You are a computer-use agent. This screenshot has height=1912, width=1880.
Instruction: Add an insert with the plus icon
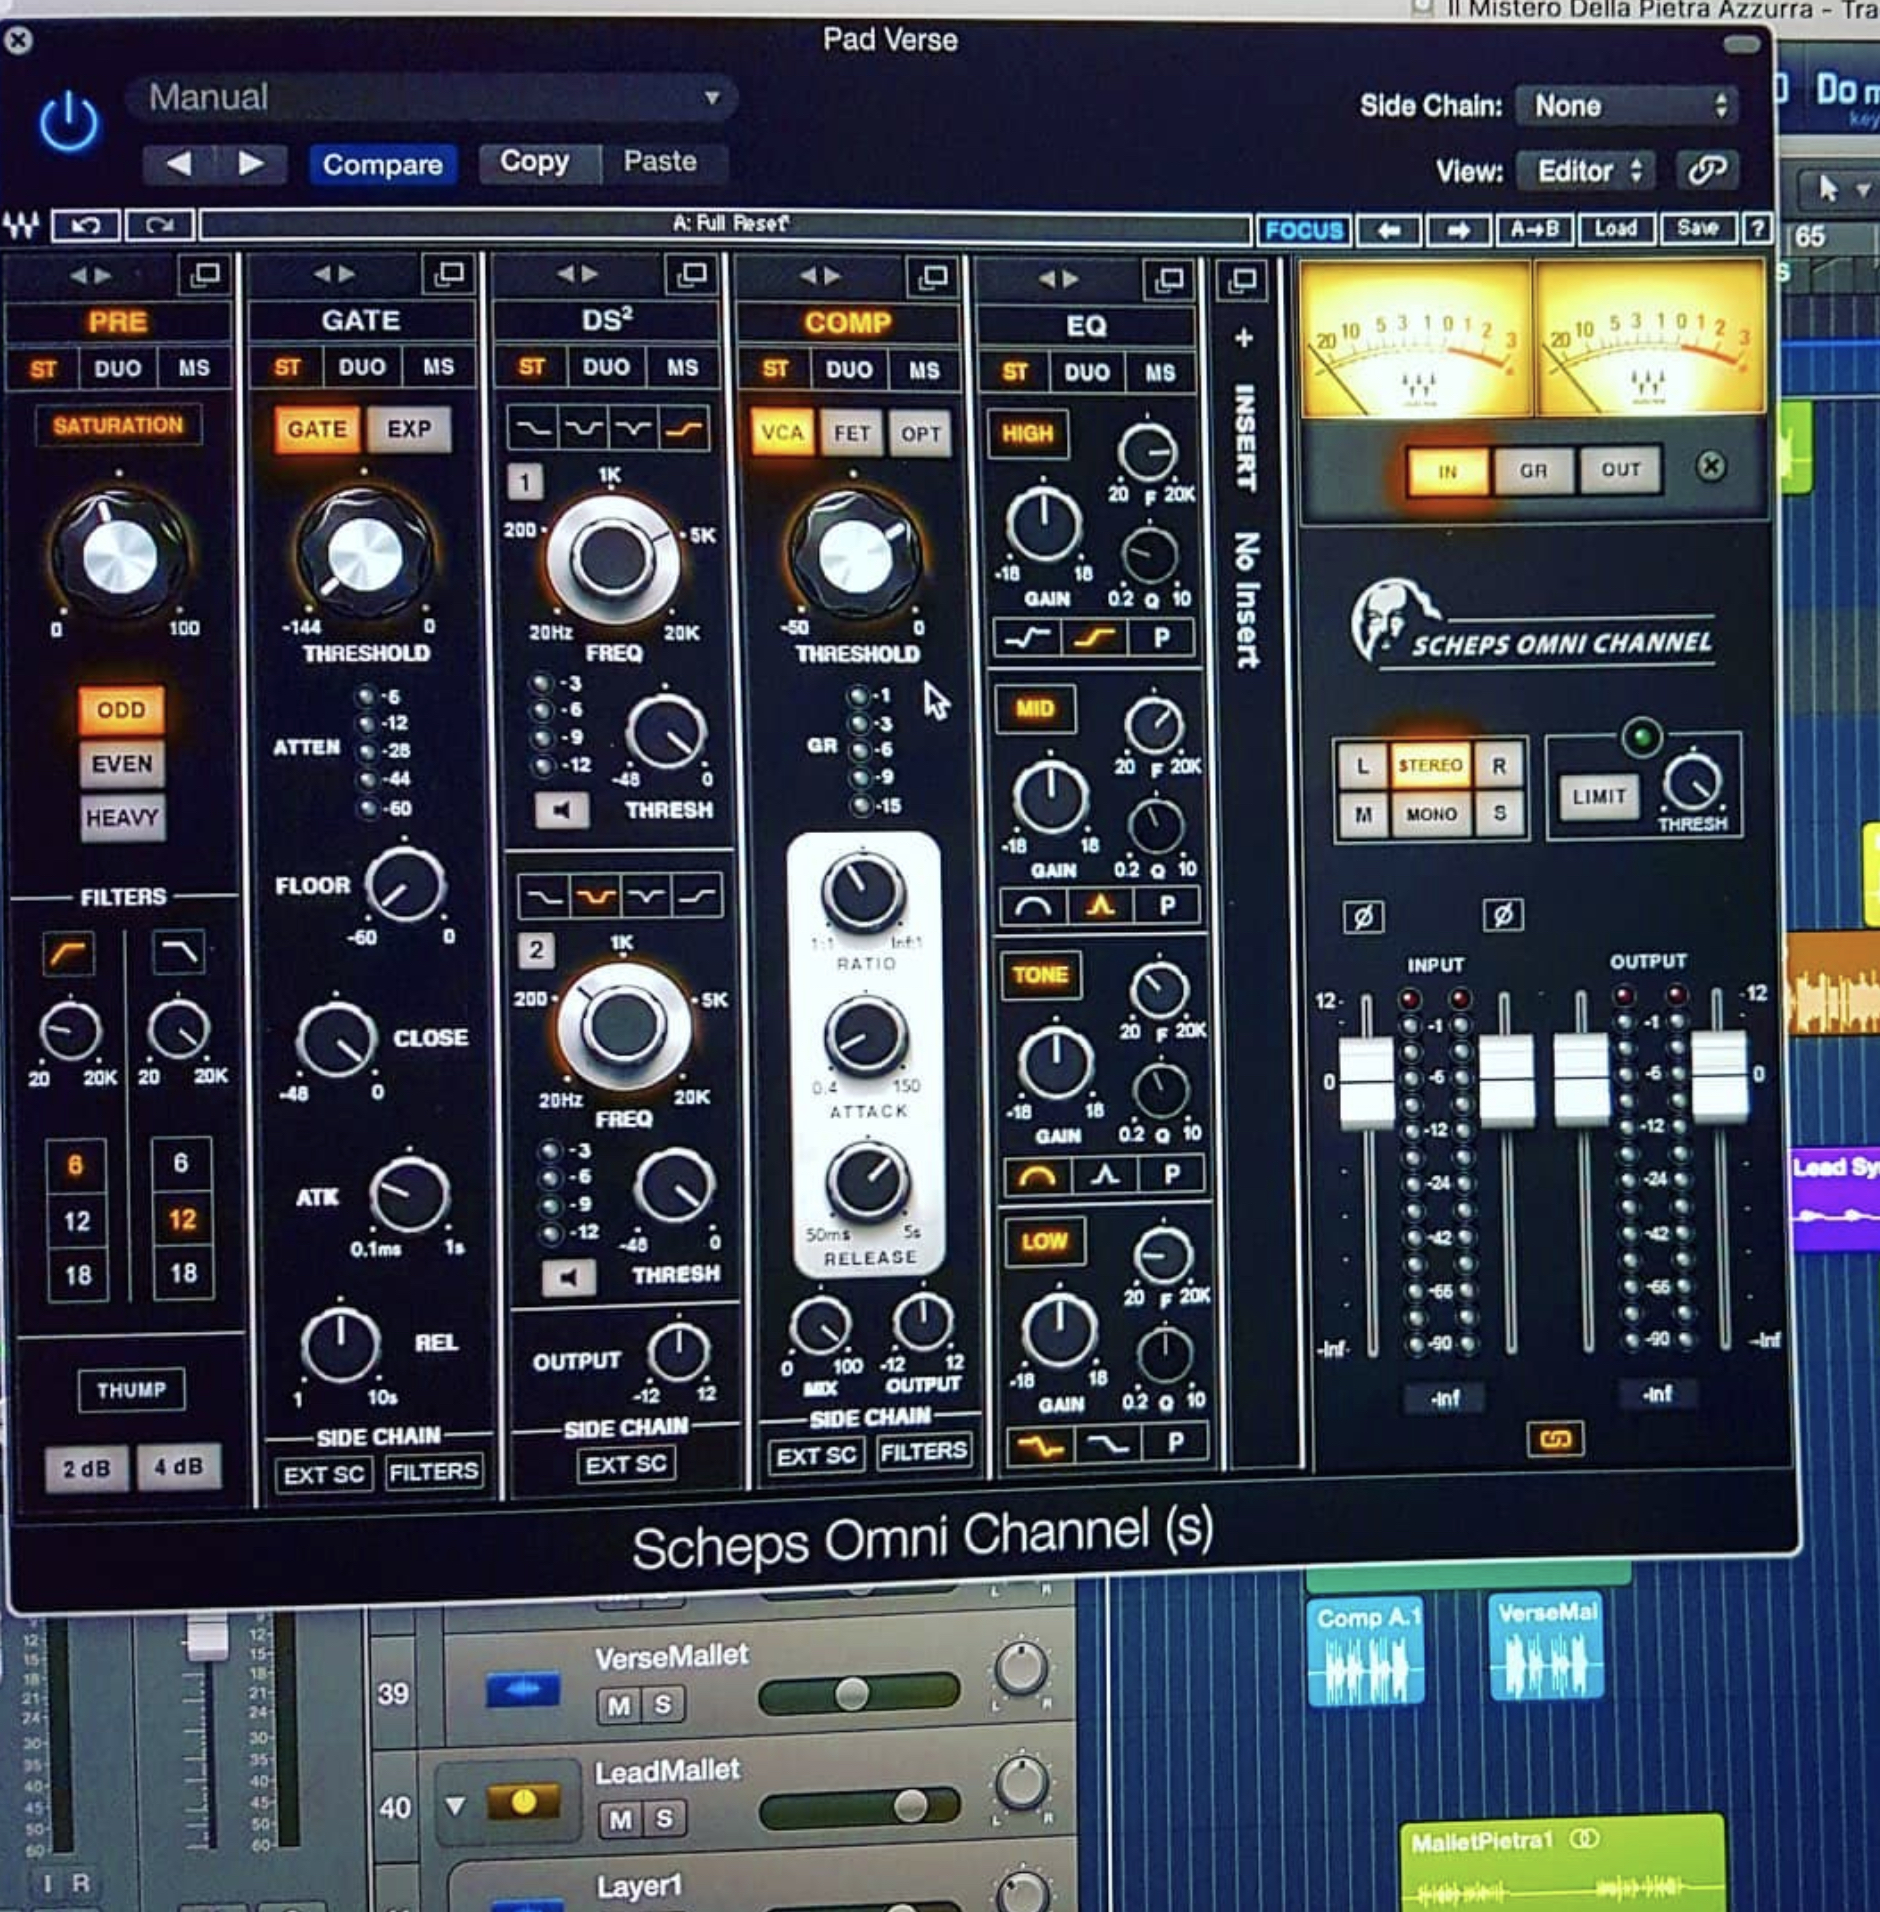pos(1243,338)
